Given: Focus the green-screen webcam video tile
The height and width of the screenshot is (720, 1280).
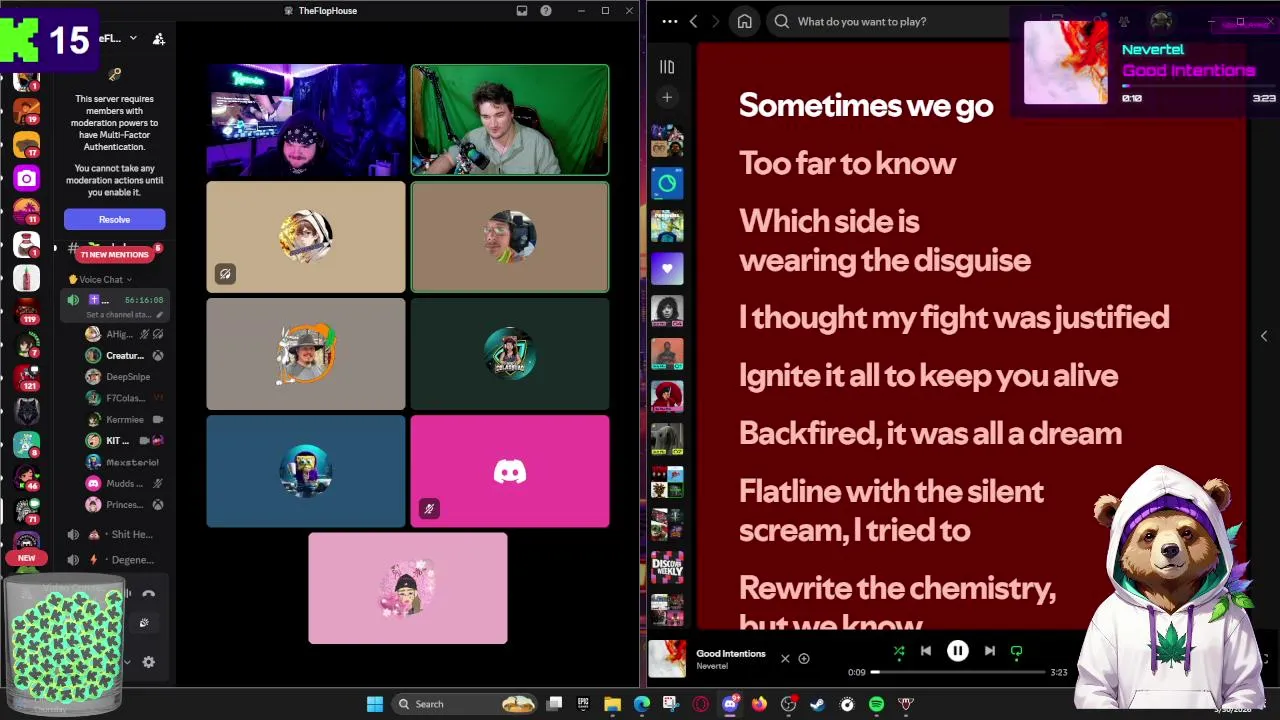Looking at the screenshot, I should (x=510, y=120).
